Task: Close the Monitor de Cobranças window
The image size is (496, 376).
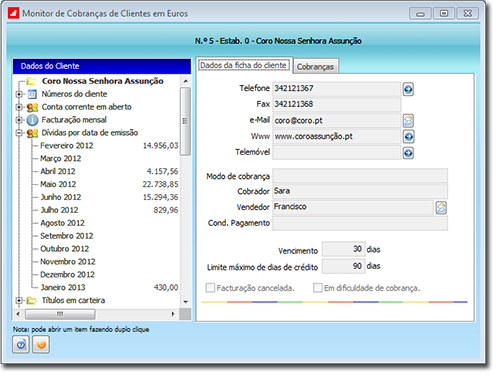Action: click(468, 14)
